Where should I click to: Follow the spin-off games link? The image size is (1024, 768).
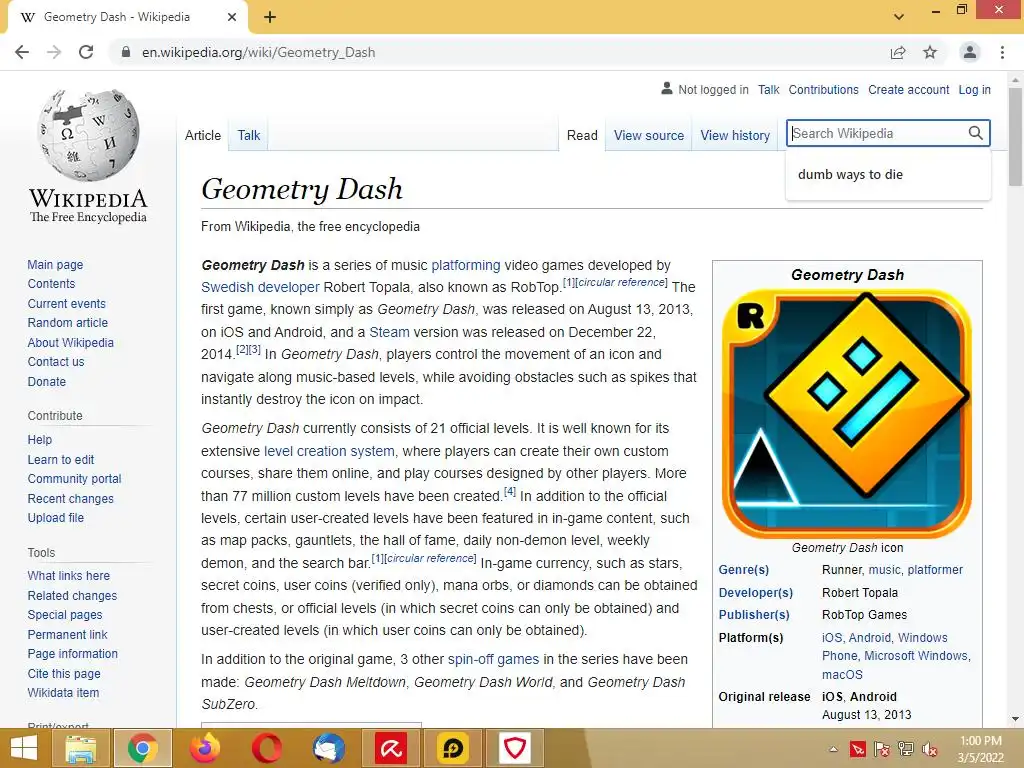[493, 659]
